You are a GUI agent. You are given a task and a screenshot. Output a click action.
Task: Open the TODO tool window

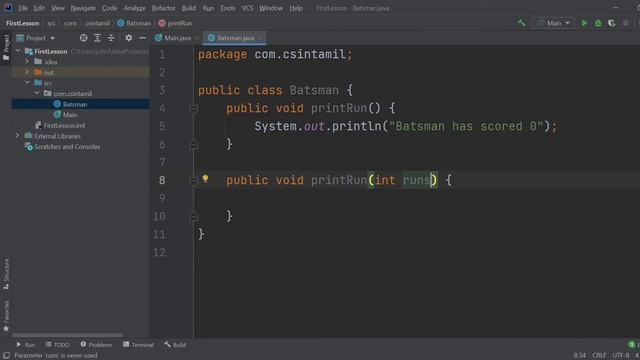pyautogui.click(x=58, y=345)
